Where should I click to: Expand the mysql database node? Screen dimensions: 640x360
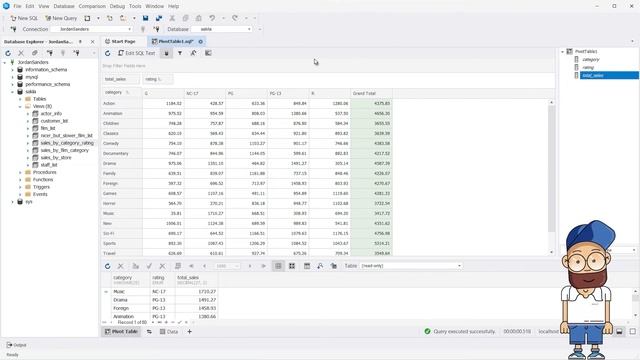[x=12, y=77]
